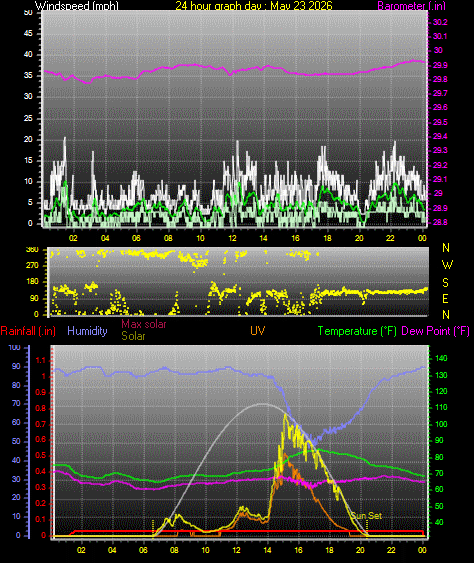Screen dimensions: 474x563
Task: Select the Temperature (°F) legend label
Action: tap(357, 331)
